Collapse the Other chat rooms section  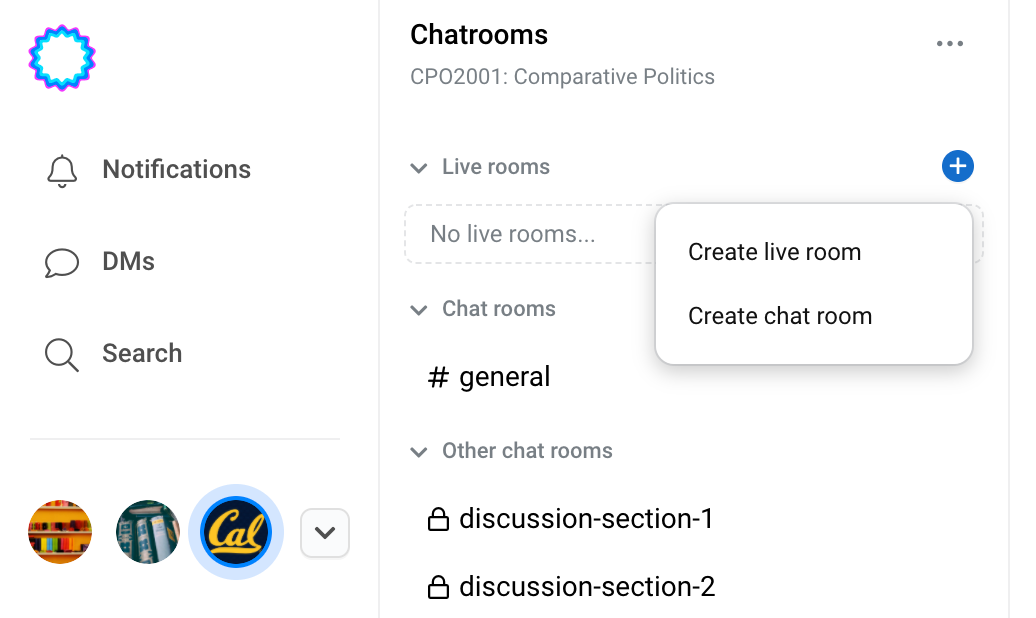click(x=418, y=451)
